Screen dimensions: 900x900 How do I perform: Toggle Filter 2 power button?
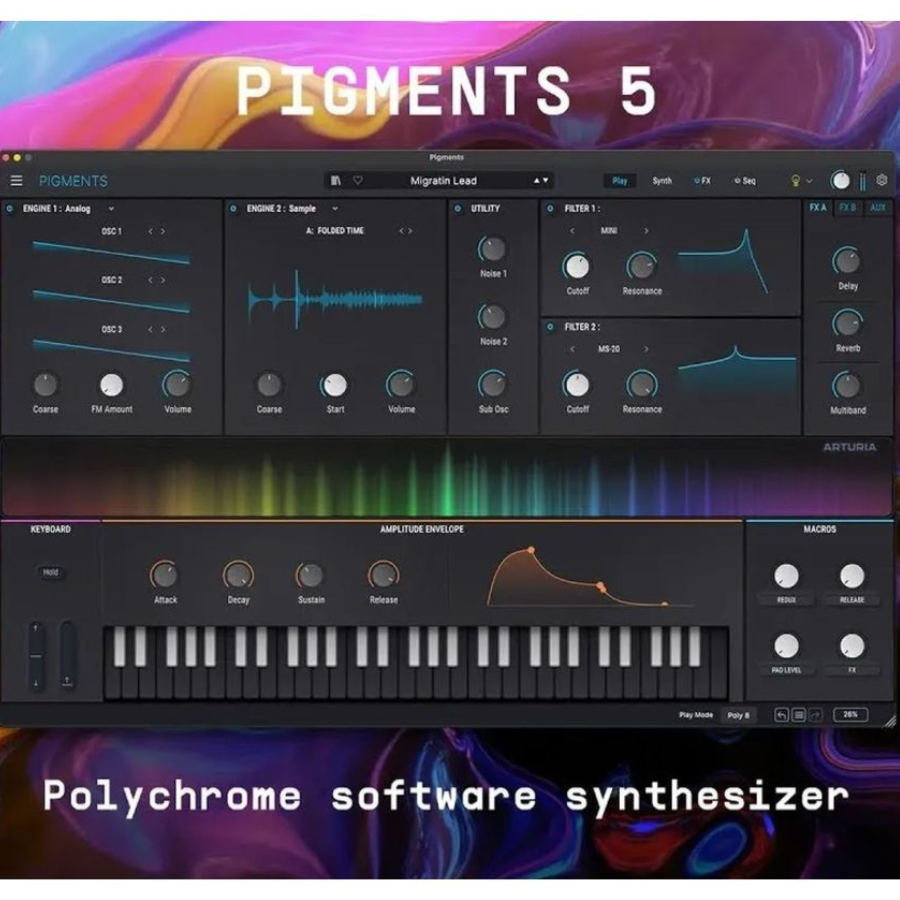click(x=550, y=327)
